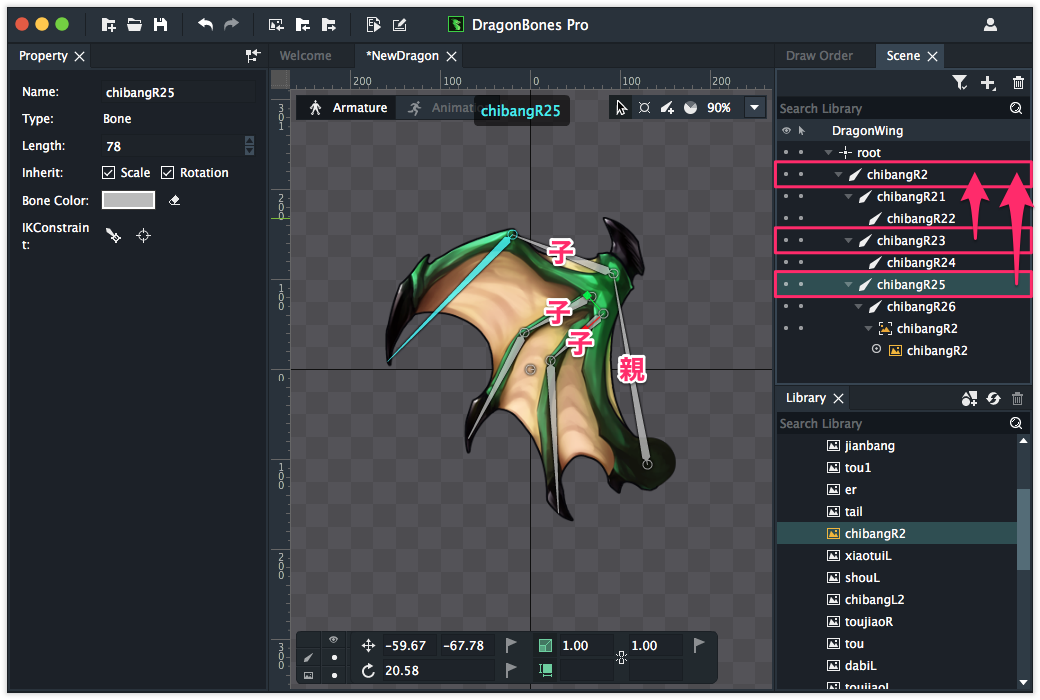Viewport: 1040px width, 700px height.
Task: Click the Library refresh icon
Action: coord(993,398)
